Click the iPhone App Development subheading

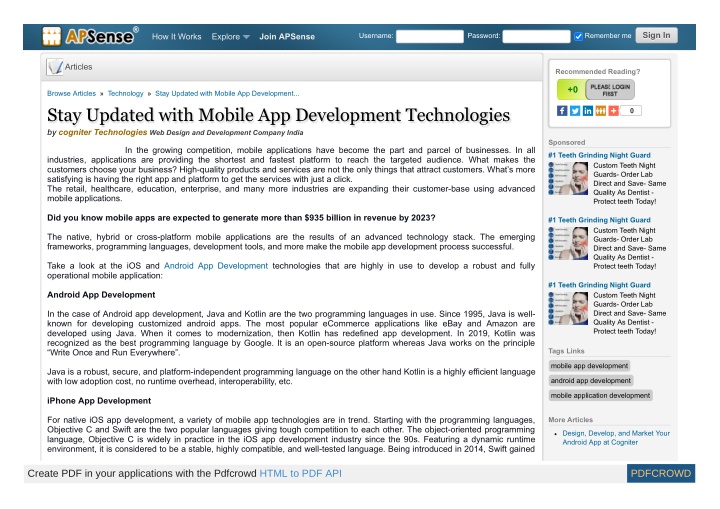(99, 401)
